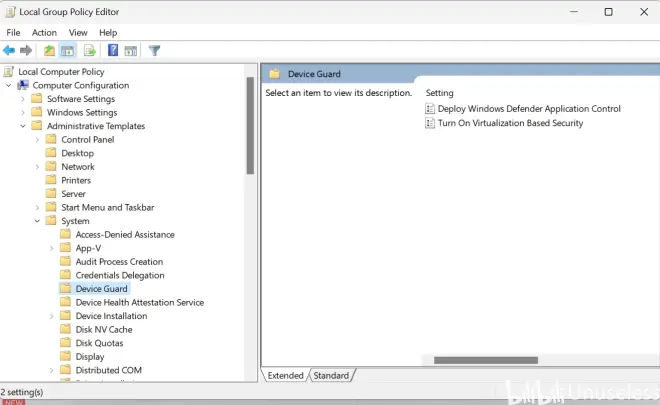Expand the Windows Settings node
Image resolution: width=660 pixels, height=405 pixels.
pyautogui.click(x=23, y=112)
